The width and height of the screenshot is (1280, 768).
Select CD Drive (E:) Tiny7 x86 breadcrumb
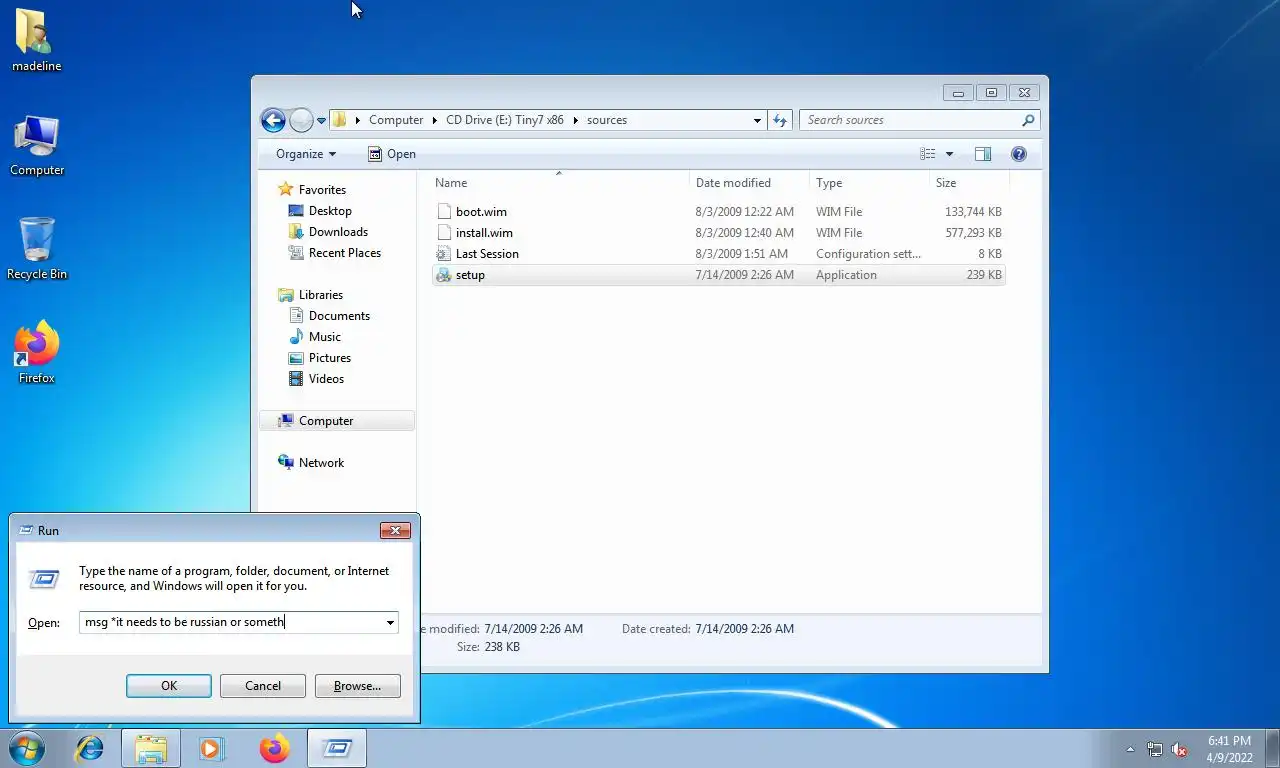pos(505,120)
